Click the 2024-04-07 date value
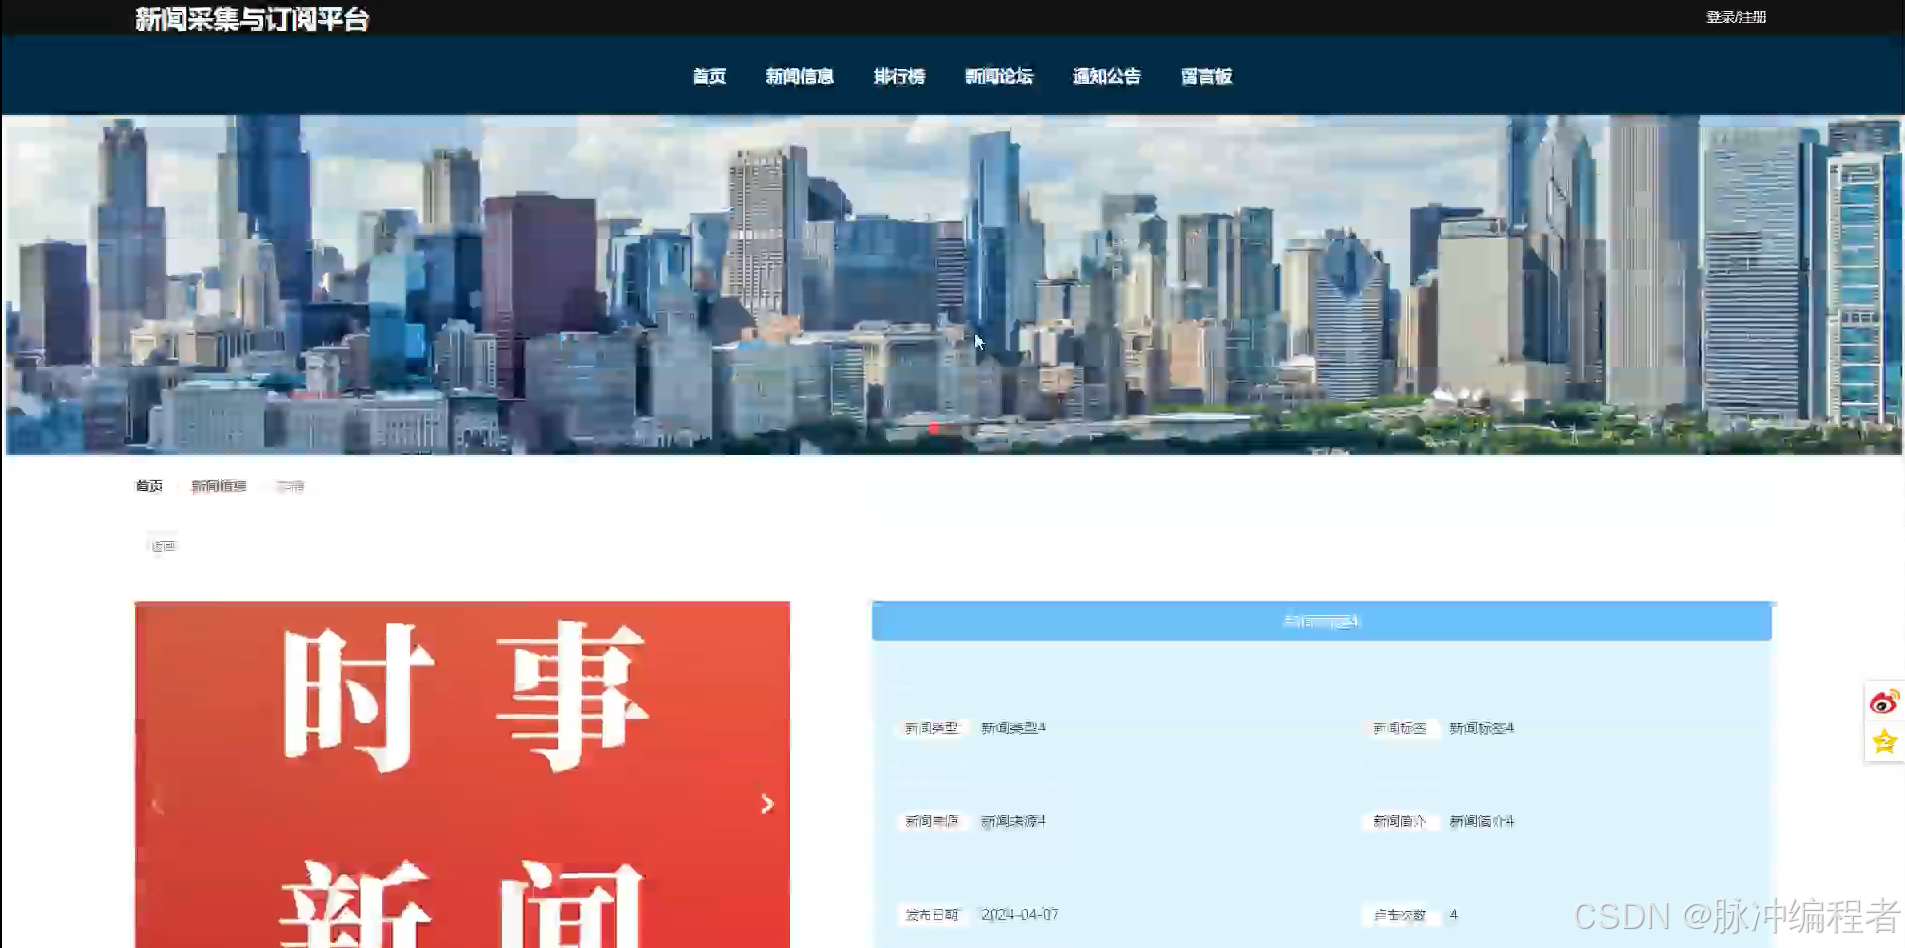1905x948 pixels. [1019, 915]
